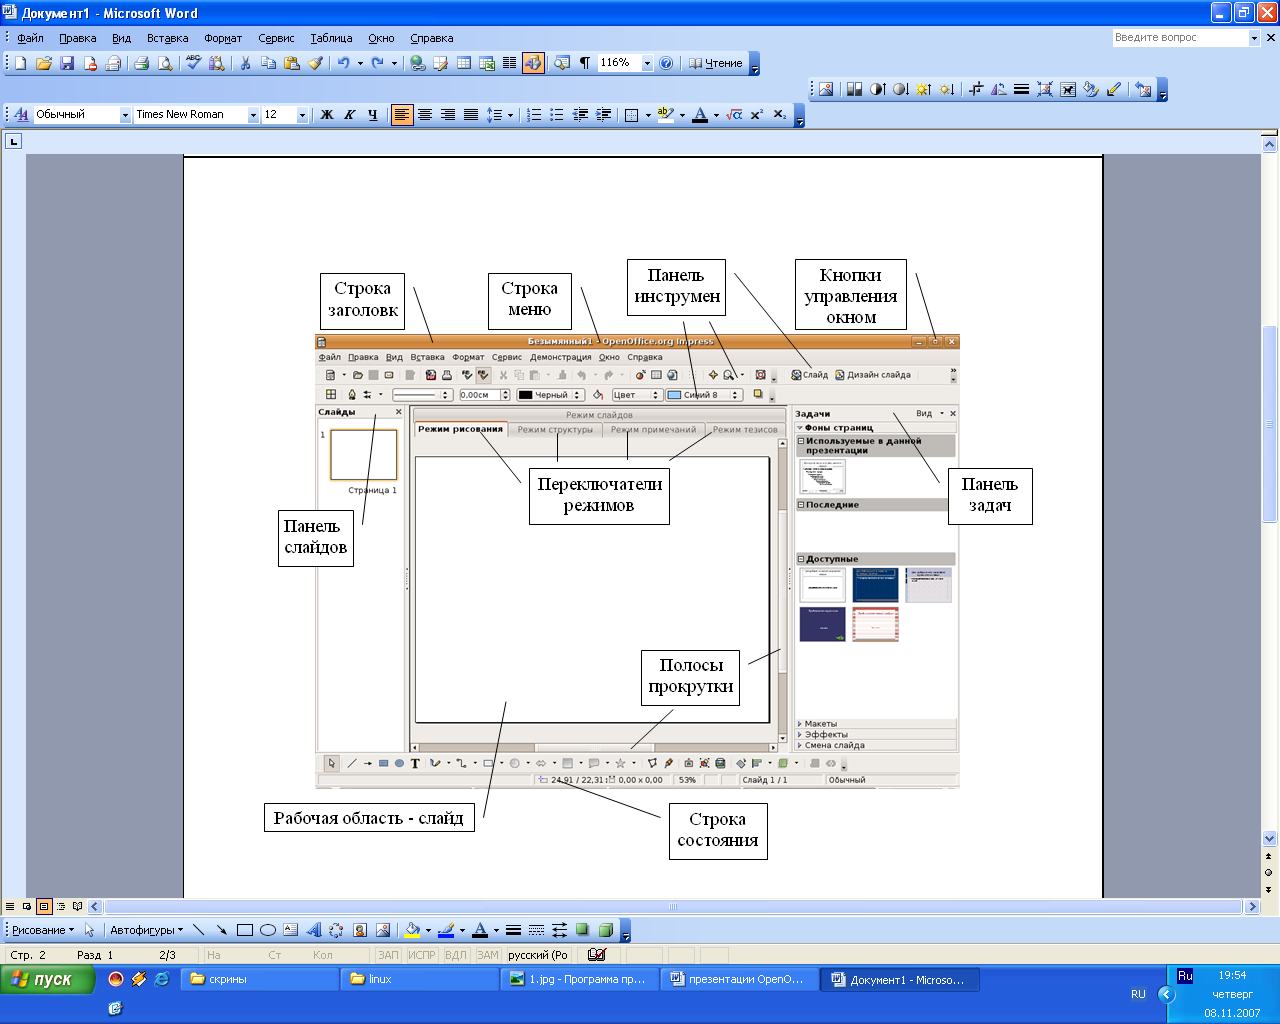
Task: Toggle the Drawing toolbar button
Action: point(533,63)
